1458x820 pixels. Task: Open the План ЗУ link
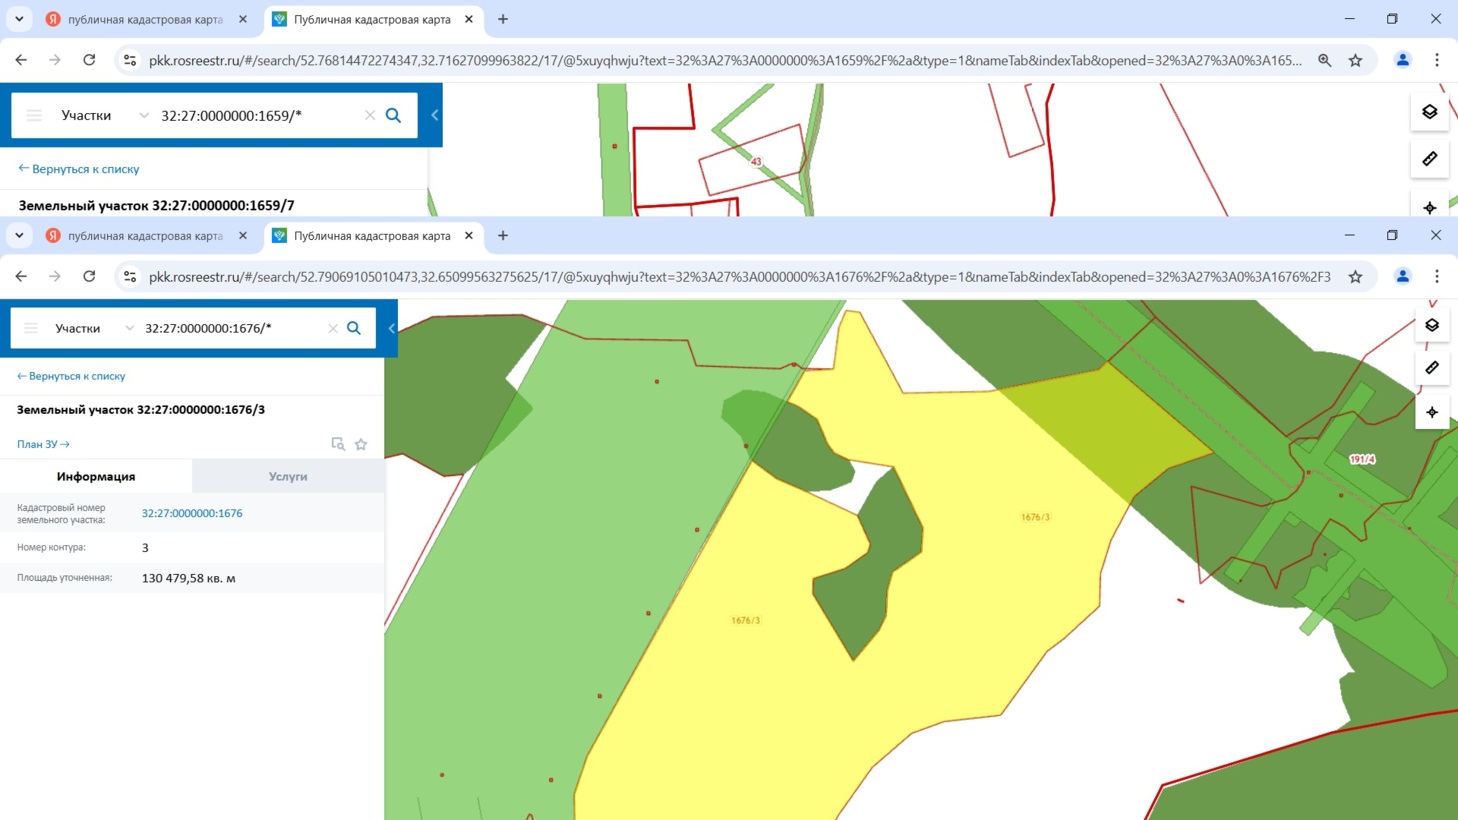coord(43,444)
